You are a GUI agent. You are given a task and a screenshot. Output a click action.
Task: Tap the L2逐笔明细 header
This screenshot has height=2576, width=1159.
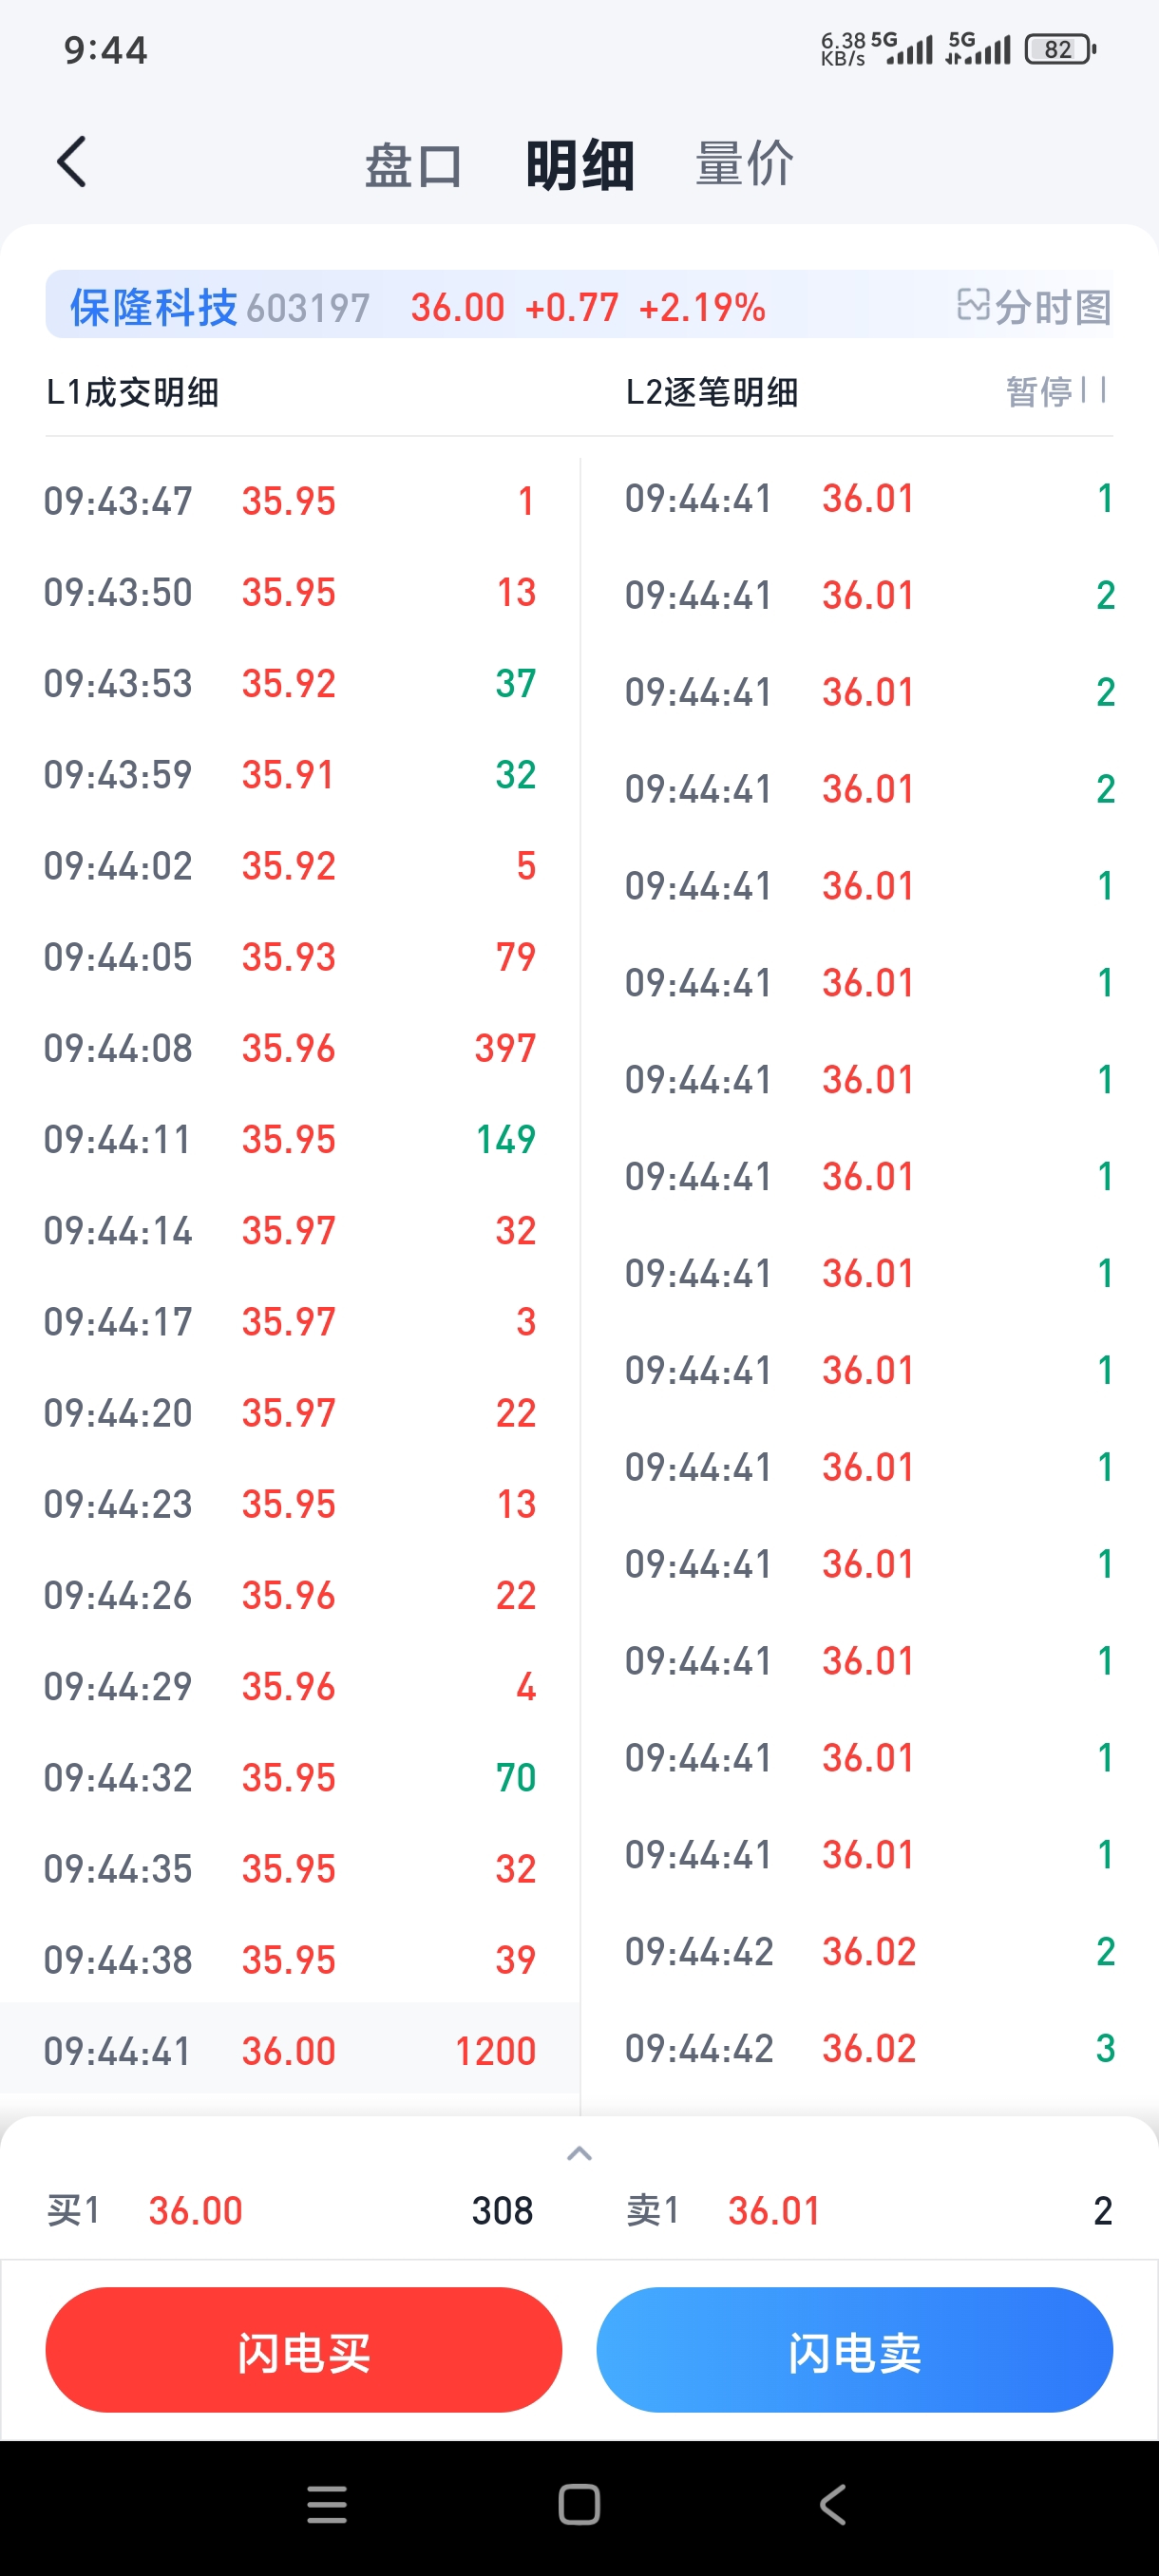pos(711,392)
